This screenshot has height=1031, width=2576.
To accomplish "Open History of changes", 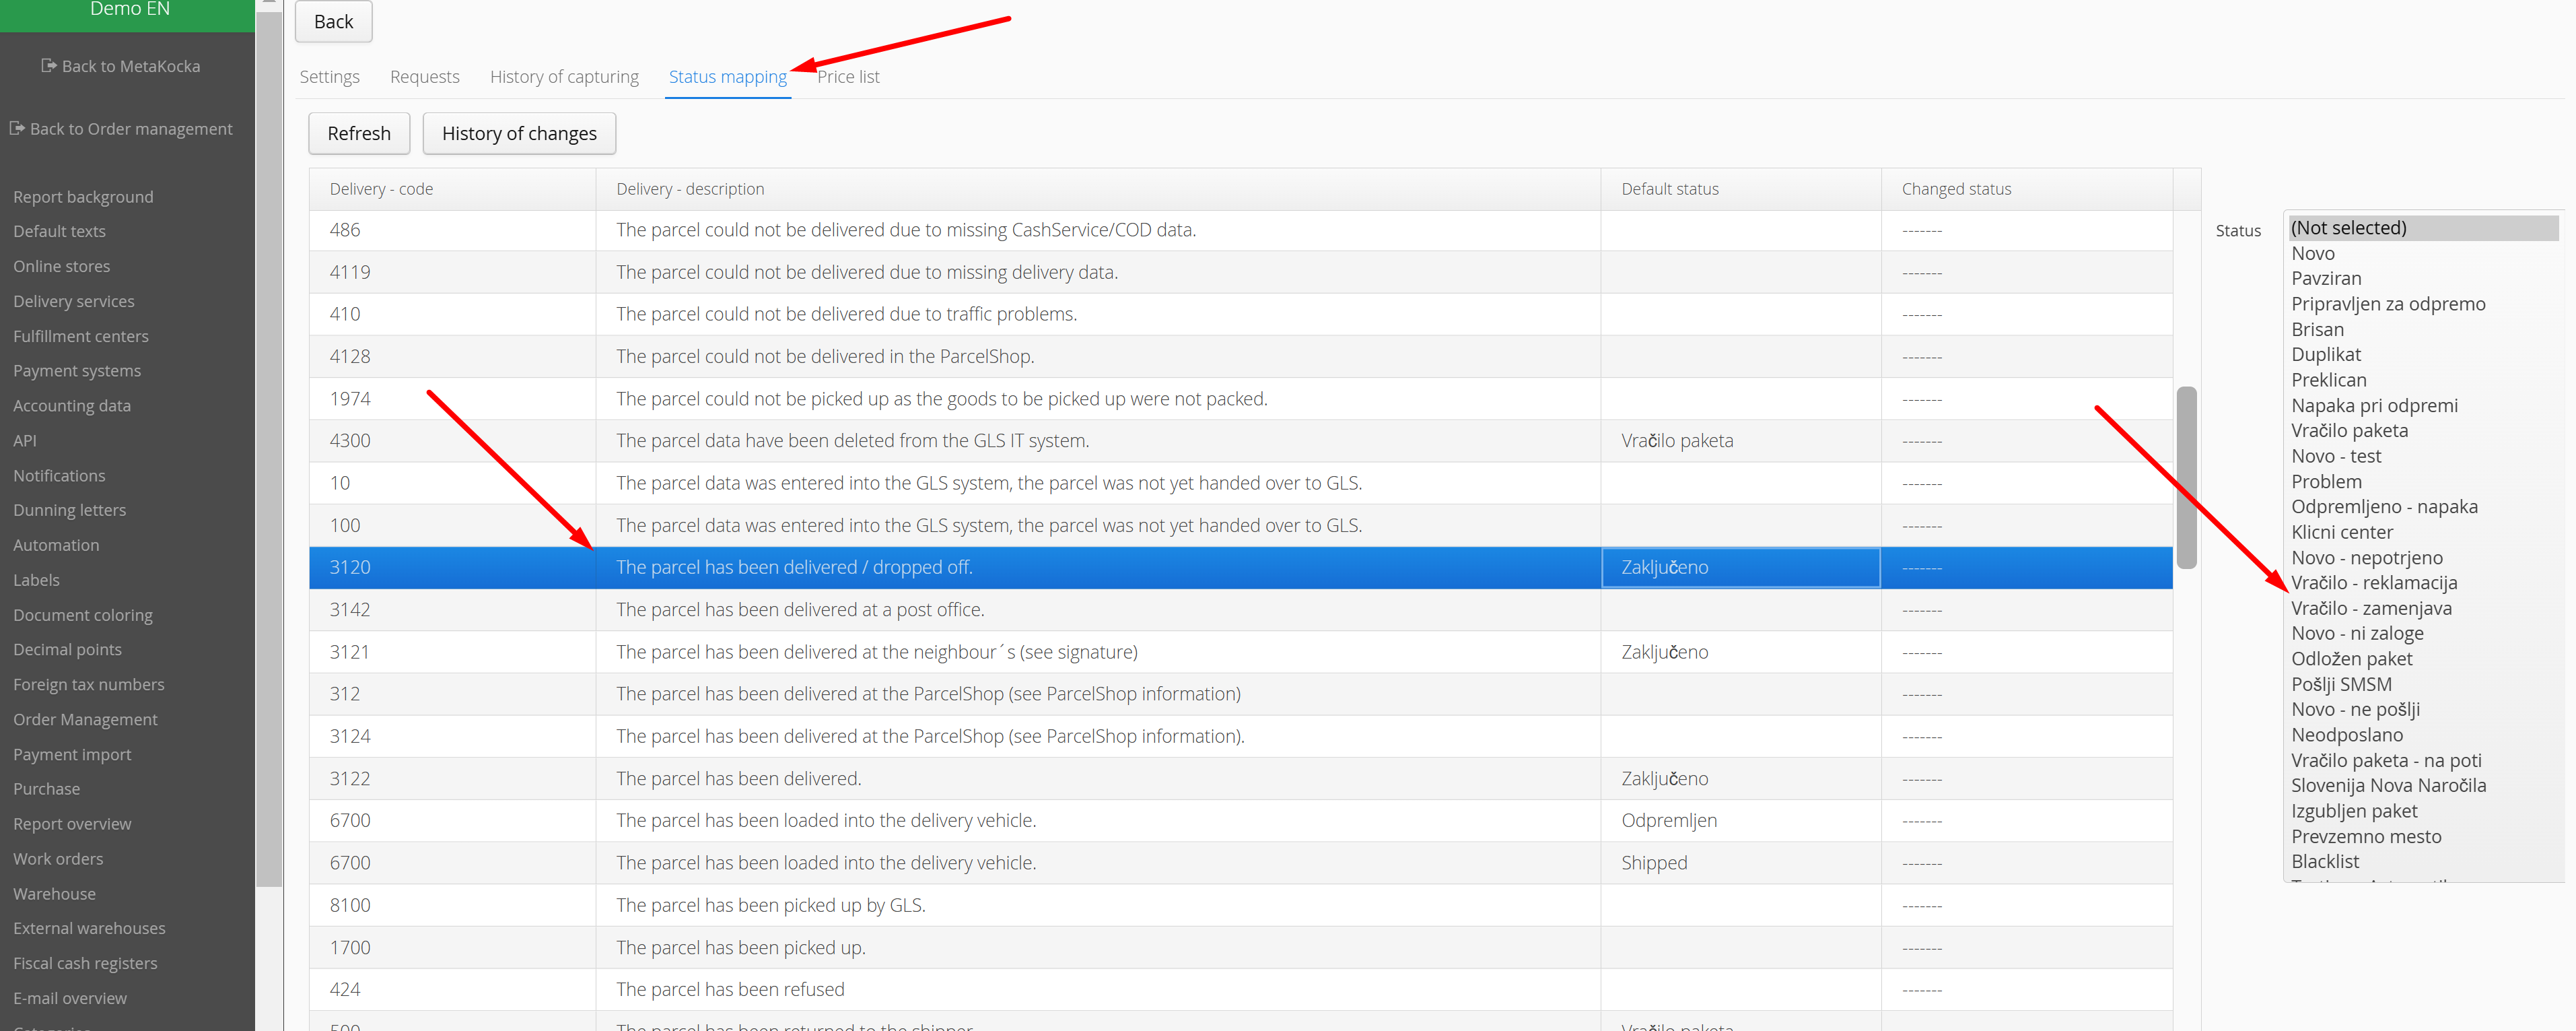I will coord(518,133).
